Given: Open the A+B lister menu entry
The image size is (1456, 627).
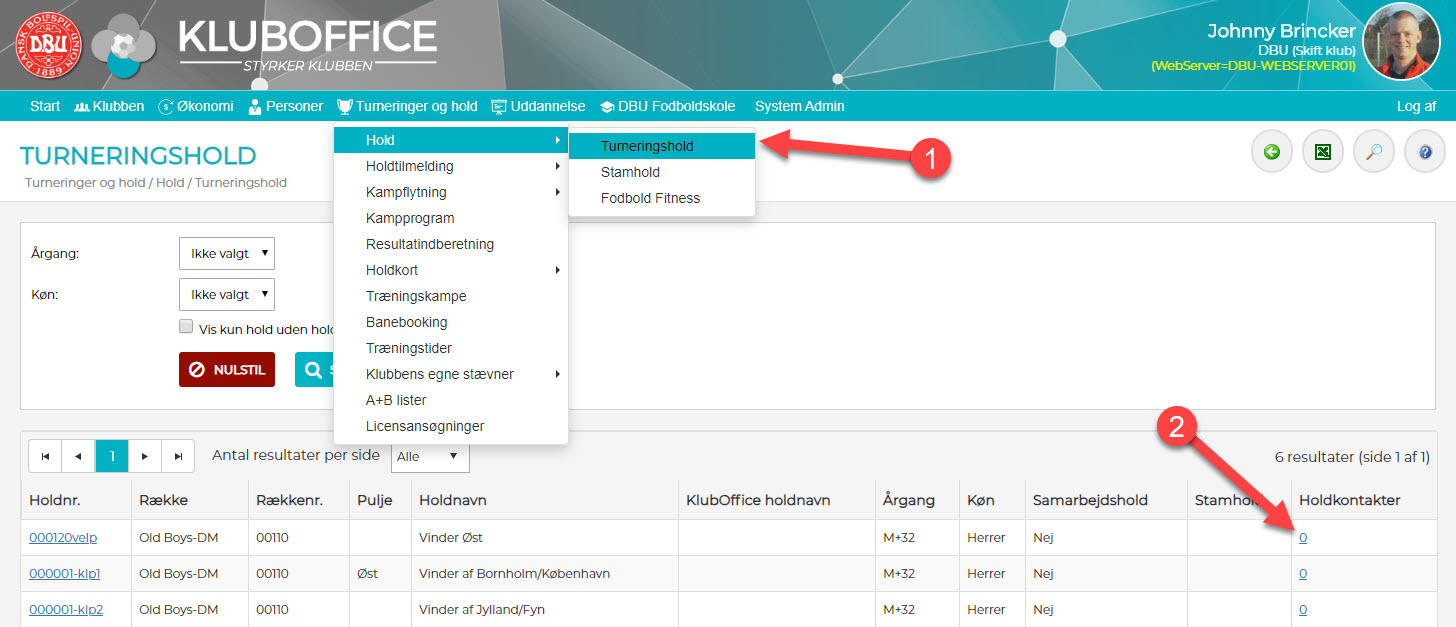Looking at the screenshot, I should (451, 400).
